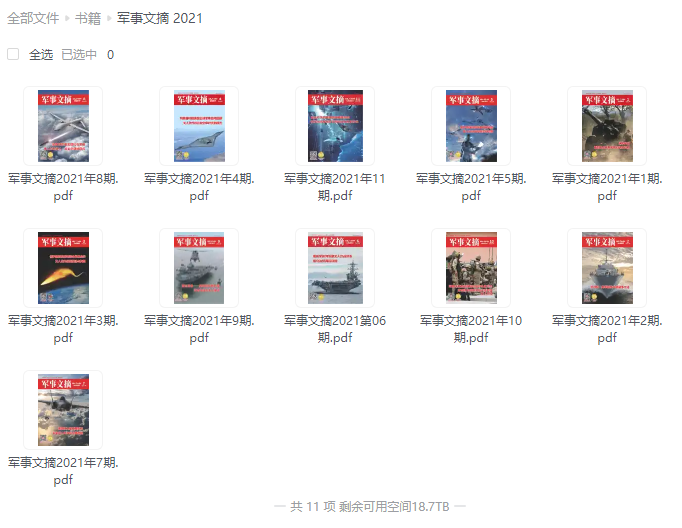Open cover thumbnail of 军事文摘2021第06期.pdf

point(335,268)
